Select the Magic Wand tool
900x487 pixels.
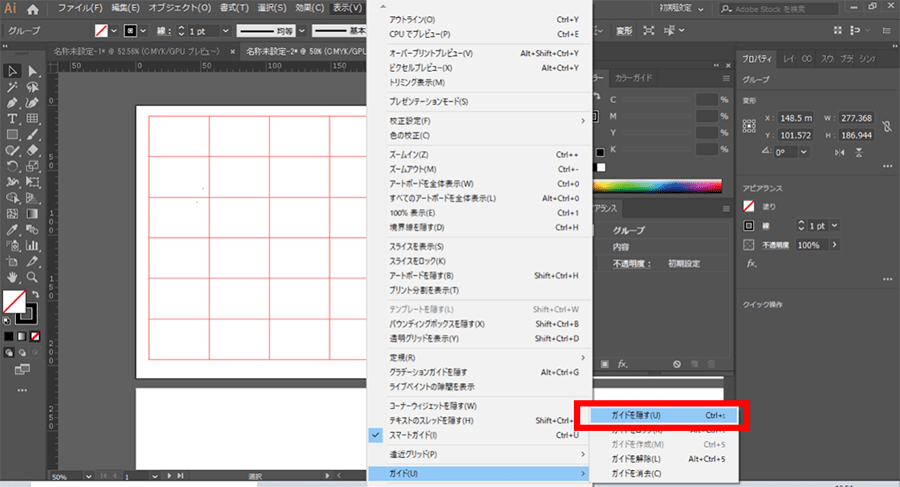[x=12, y=87]
